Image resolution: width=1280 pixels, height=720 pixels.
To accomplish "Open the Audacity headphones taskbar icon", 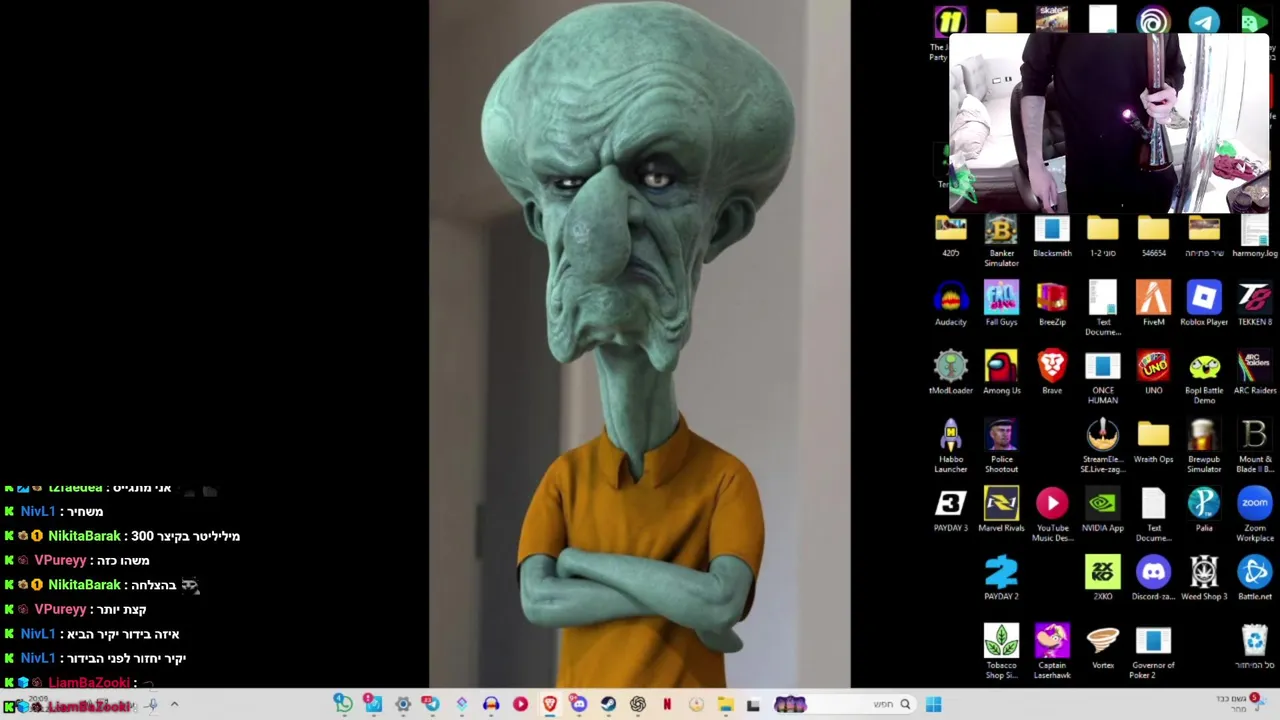I will [491, 705].
